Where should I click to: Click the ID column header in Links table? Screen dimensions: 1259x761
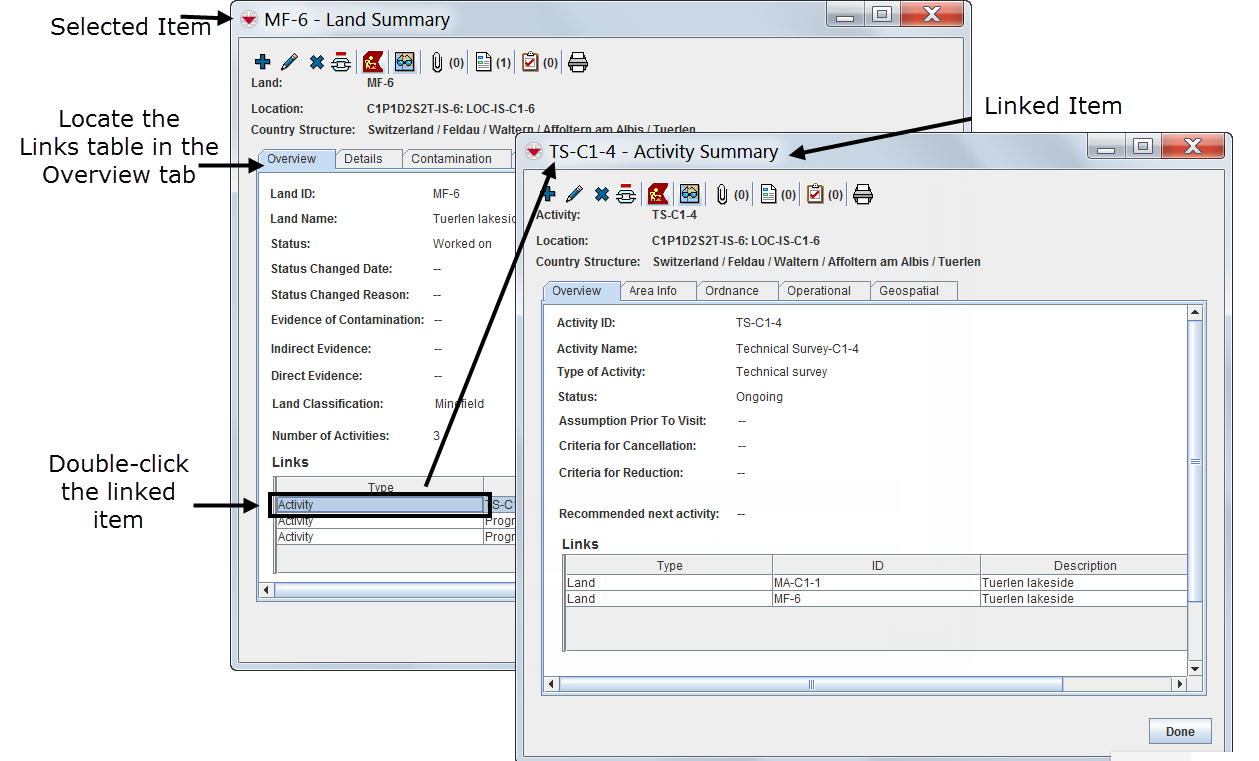coord(876,566)
